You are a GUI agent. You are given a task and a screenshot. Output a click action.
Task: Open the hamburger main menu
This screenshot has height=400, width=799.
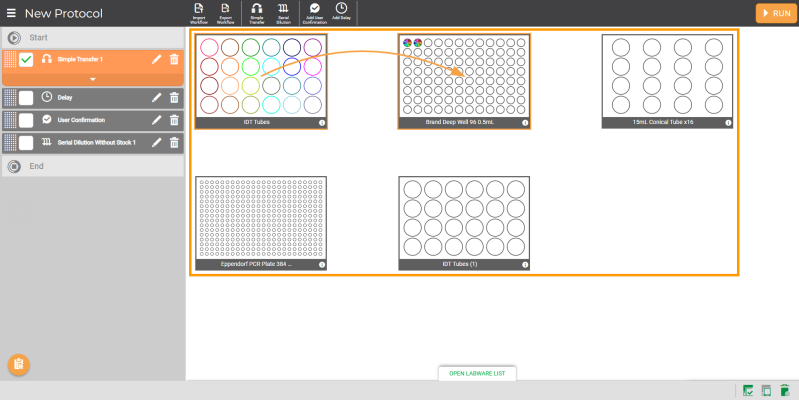coord(11,13)
